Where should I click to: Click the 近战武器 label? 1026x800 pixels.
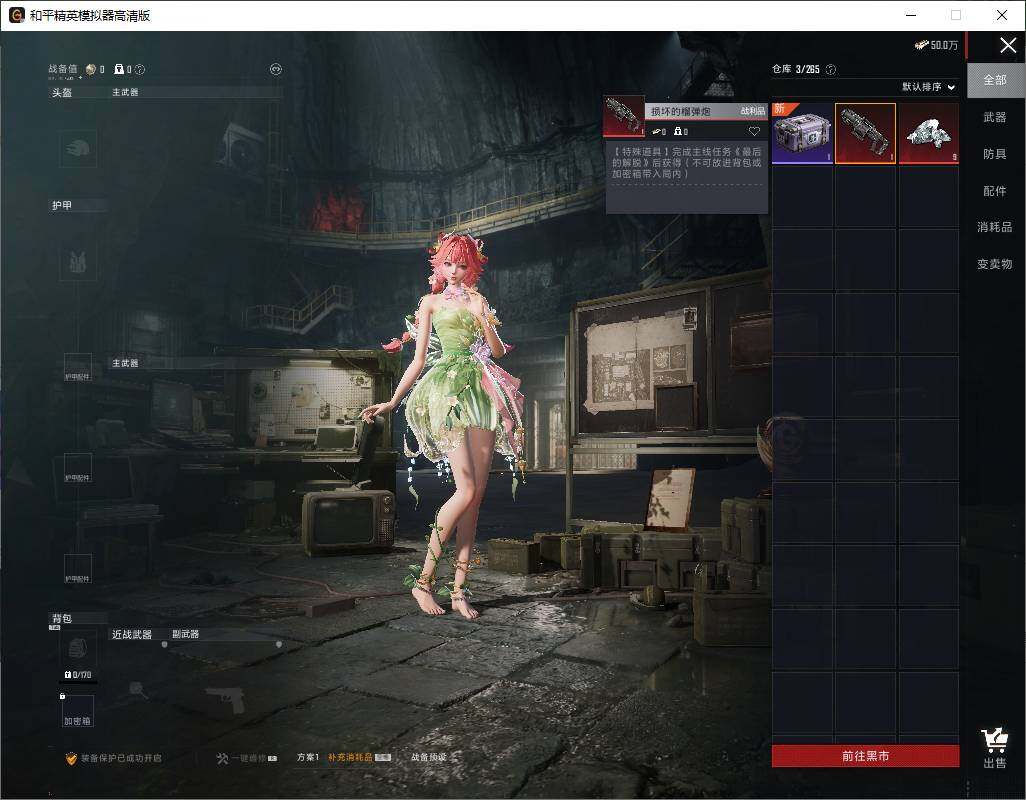click(132, 635)
